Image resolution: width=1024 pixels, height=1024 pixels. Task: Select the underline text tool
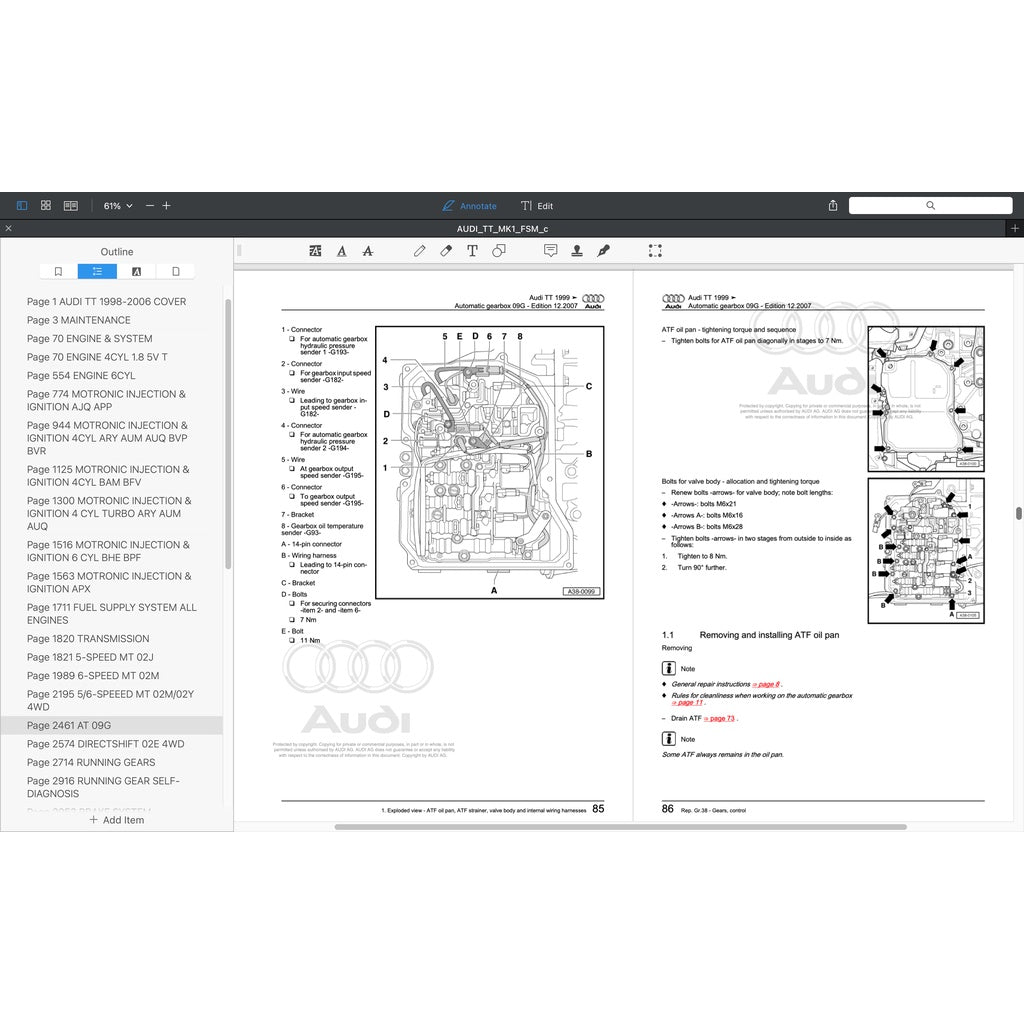342,251
